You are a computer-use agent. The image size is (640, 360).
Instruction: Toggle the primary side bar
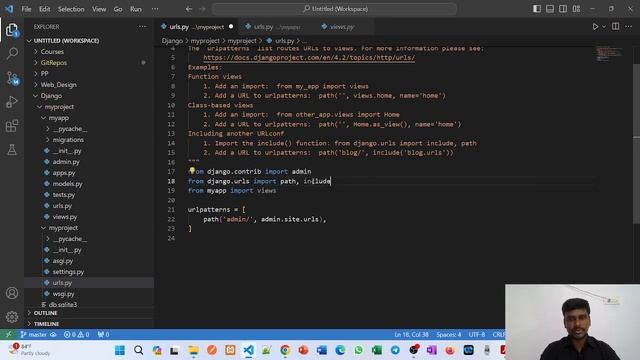pyautogui.click(x=537, y=9)
